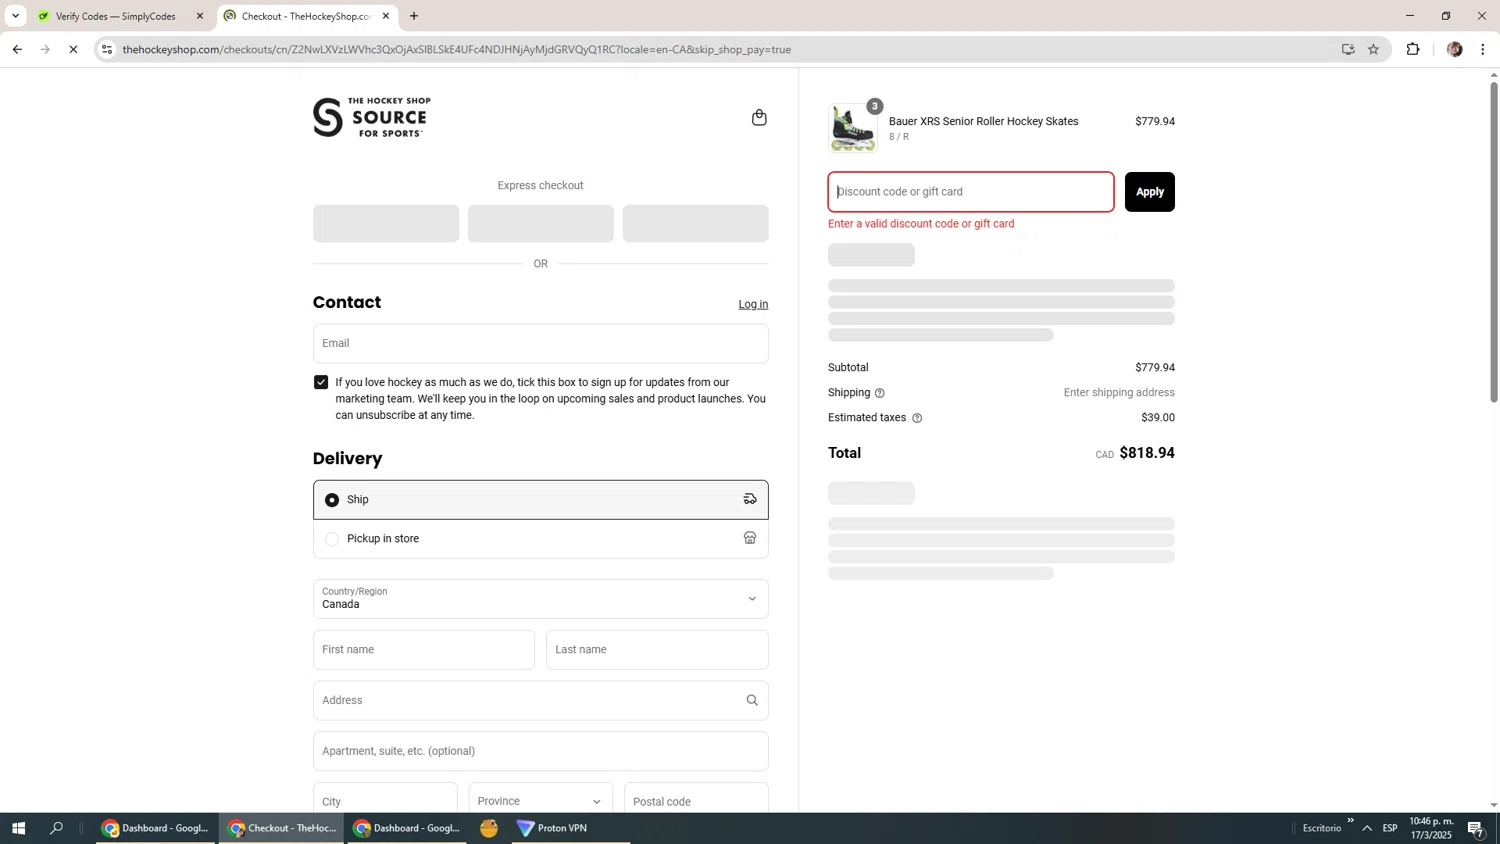Open first Dashboard Google Chrome taskbar window
Image resolution: width=1500 pixels, height=844 pixels.
[x=156, y=828]
